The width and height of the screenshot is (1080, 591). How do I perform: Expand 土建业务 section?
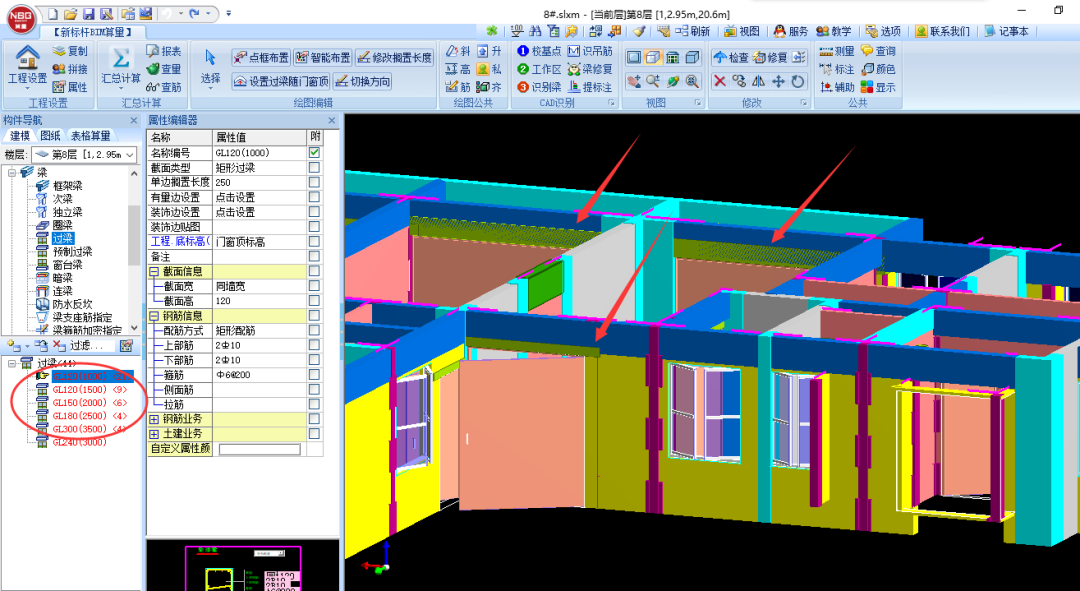[154, 434]
